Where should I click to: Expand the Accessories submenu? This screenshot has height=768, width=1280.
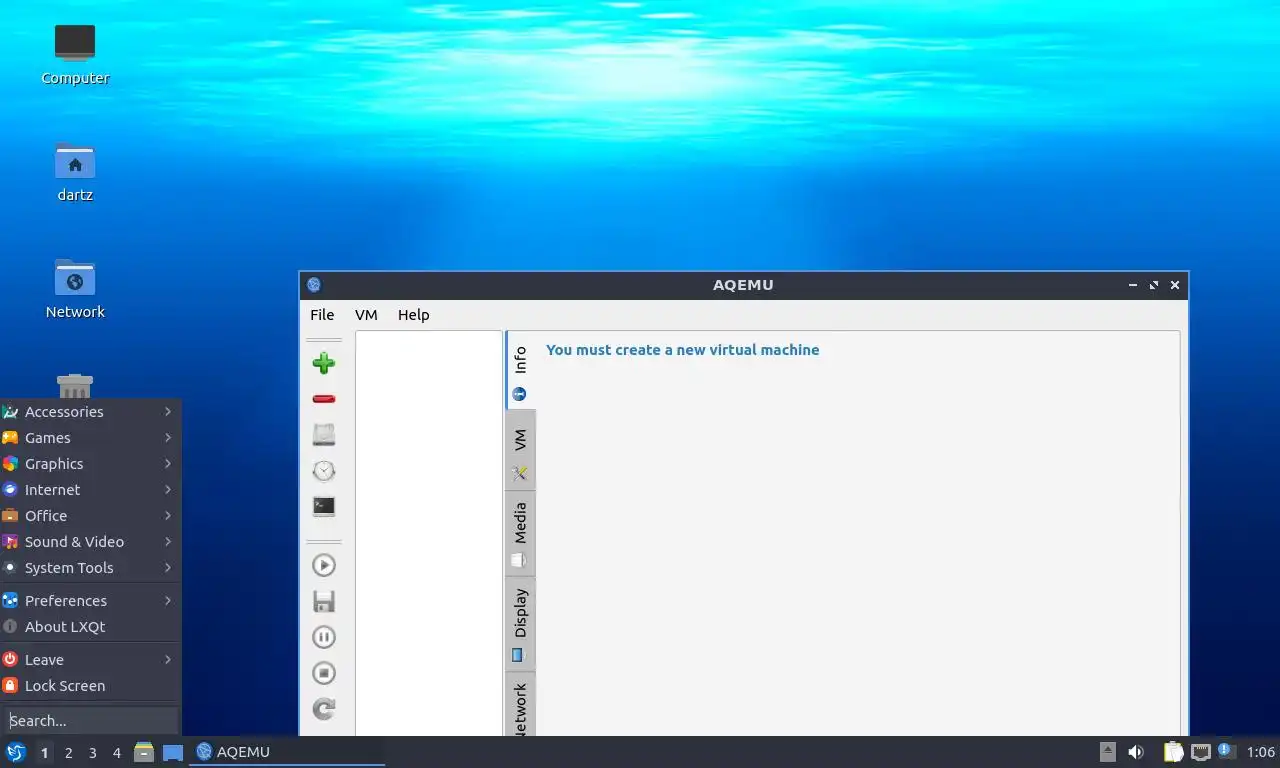(91, 412)
